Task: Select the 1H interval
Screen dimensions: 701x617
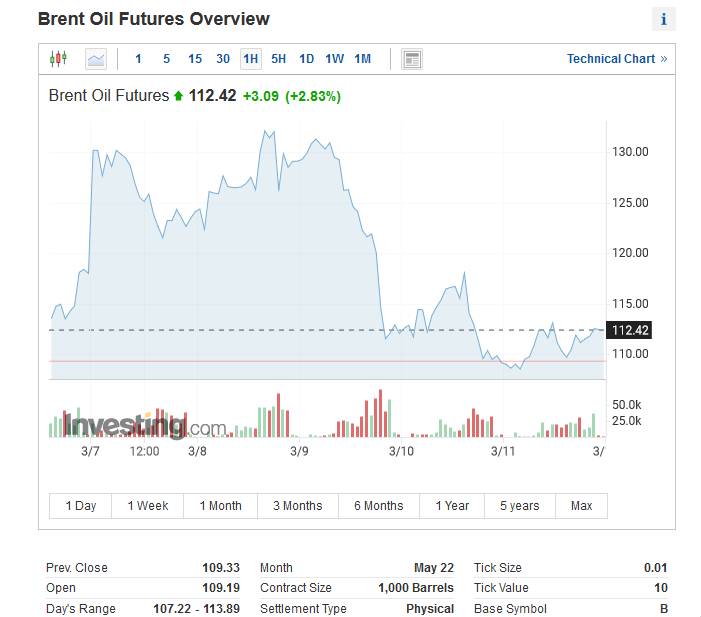Action: coord(251,59)
